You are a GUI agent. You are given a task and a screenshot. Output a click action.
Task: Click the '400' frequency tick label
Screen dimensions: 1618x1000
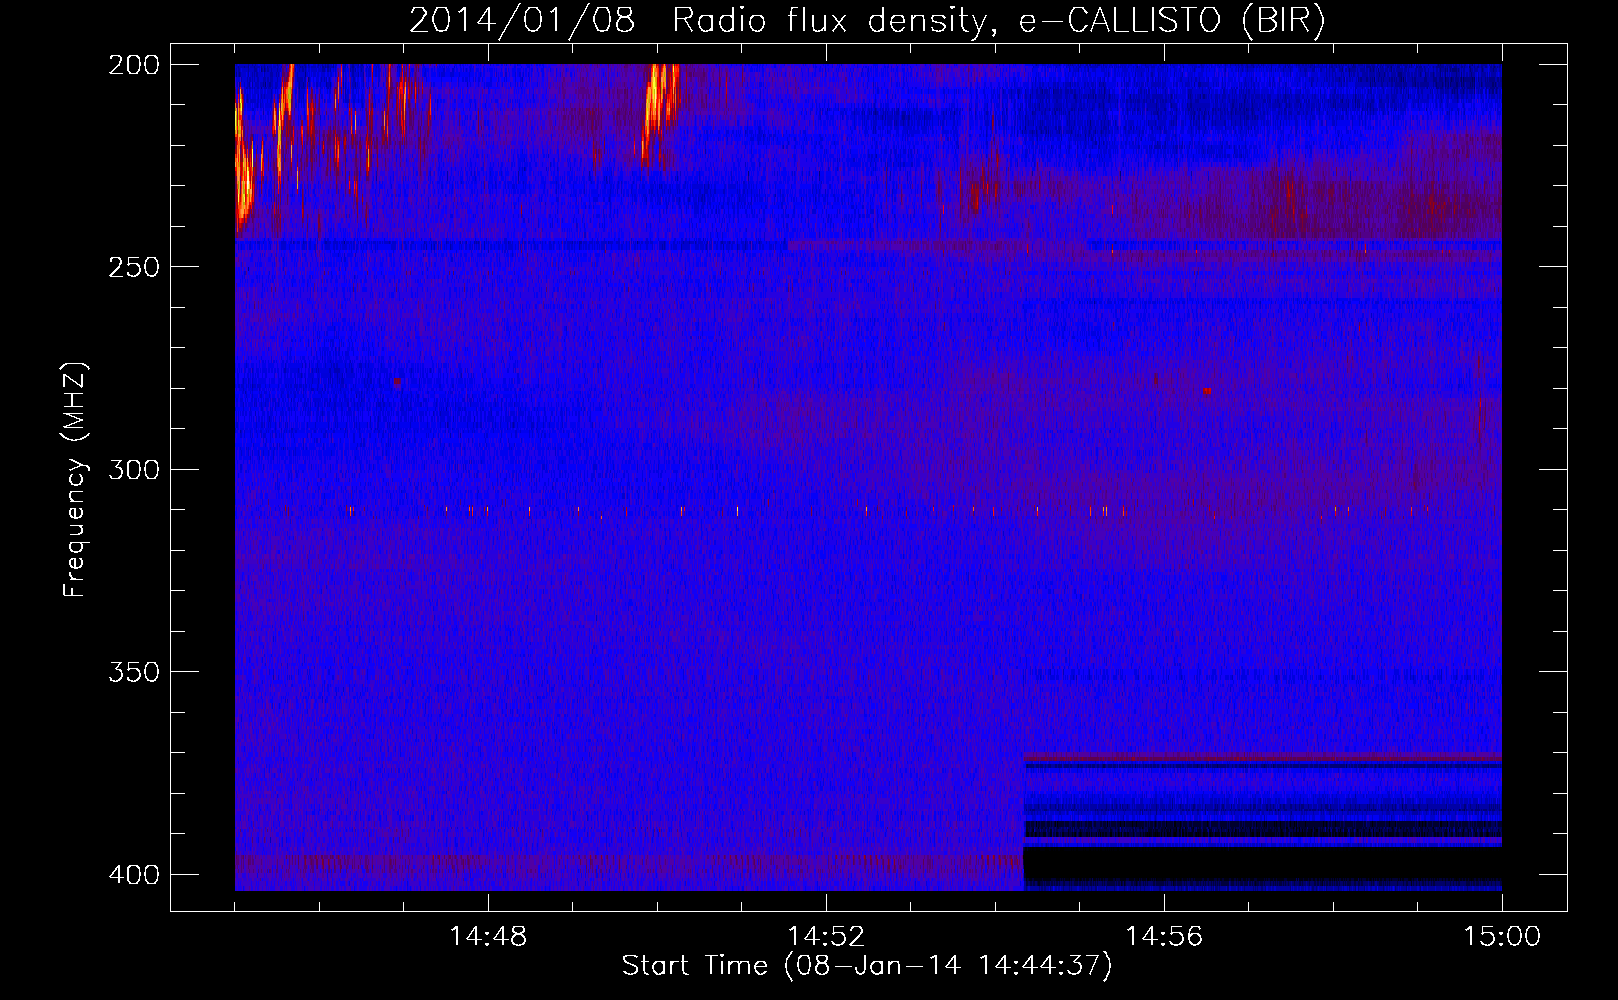133,875
